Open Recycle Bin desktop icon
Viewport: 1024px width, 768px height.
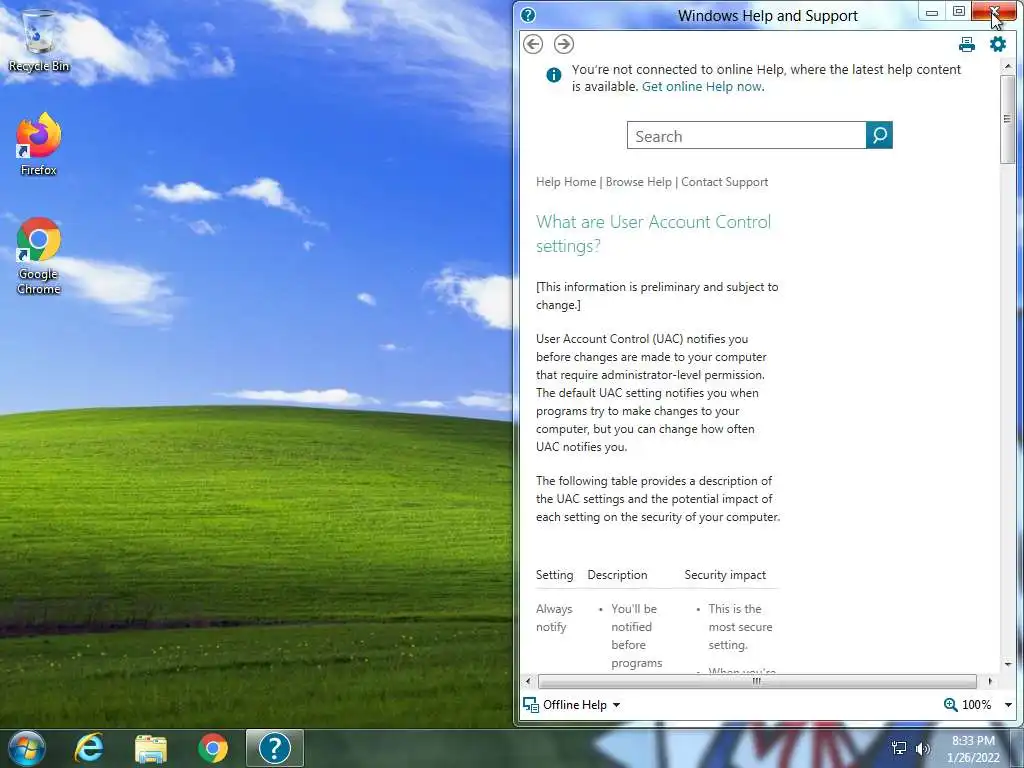[39, 40]
